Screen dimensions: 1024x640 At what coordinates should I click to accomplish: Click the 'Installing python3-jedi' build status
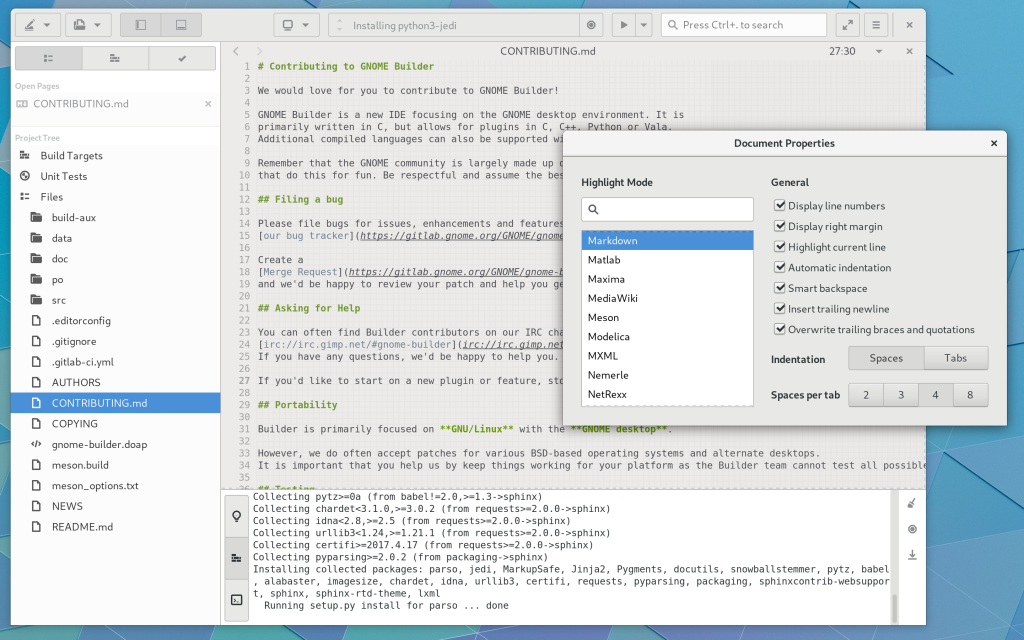[x=454, y=25]
